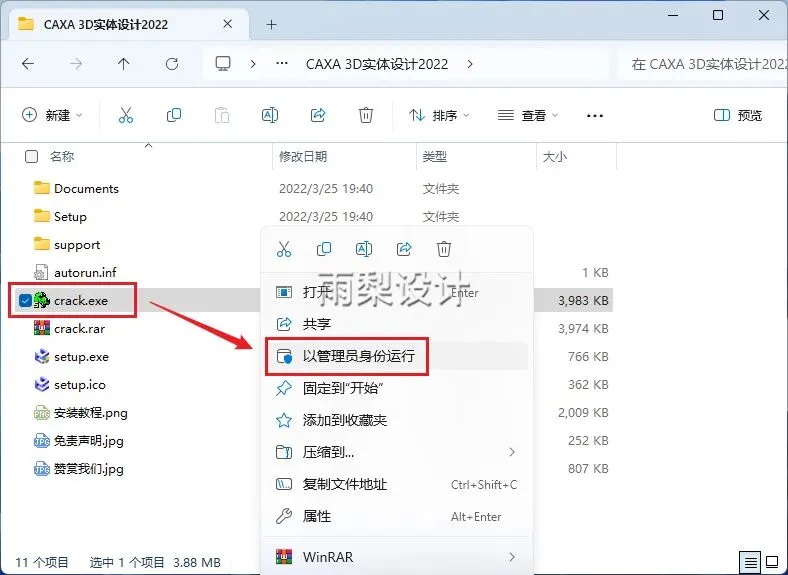Click CAXA 3D实体设计2022 in the address bar
The height and width of the screenshot is (575, 788).
[377, 64]
